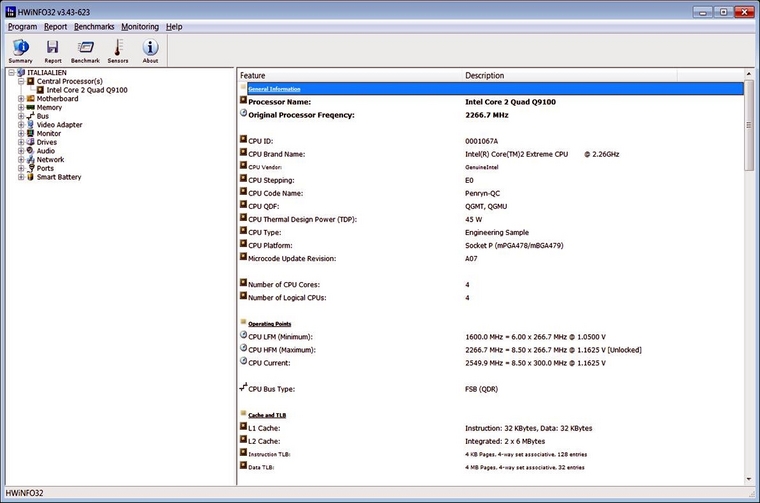Select the L2 Cache row

[x=491, y=441]
